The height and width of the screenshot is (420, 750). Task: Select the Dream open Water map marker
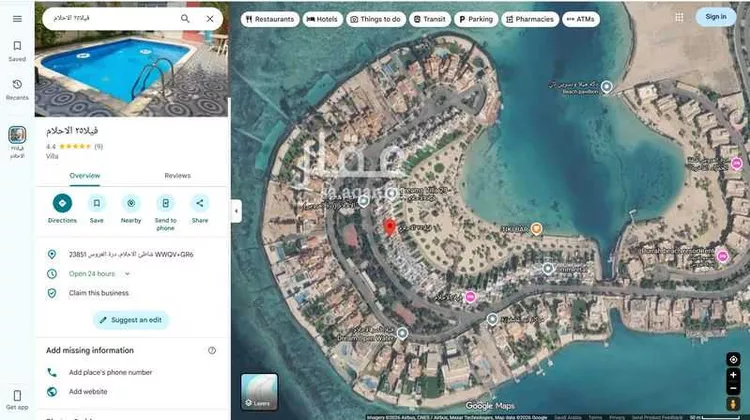(x=402, y=333)
